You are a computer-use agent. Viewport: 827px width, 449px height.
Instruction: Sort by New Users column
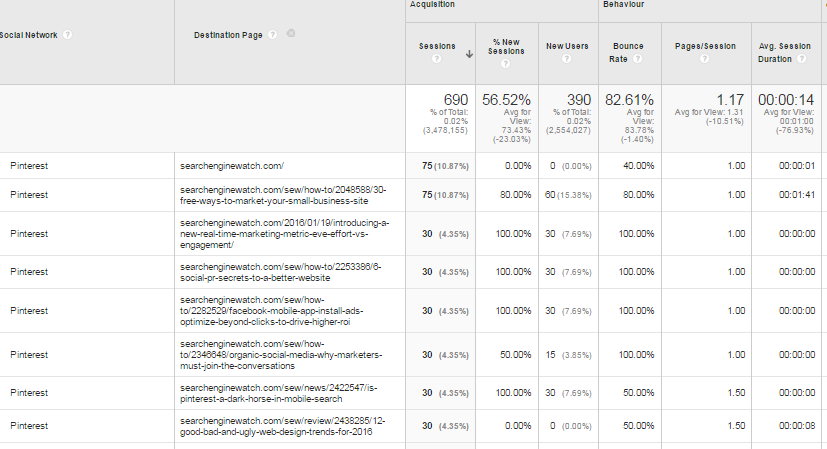(x=567, y=46)
